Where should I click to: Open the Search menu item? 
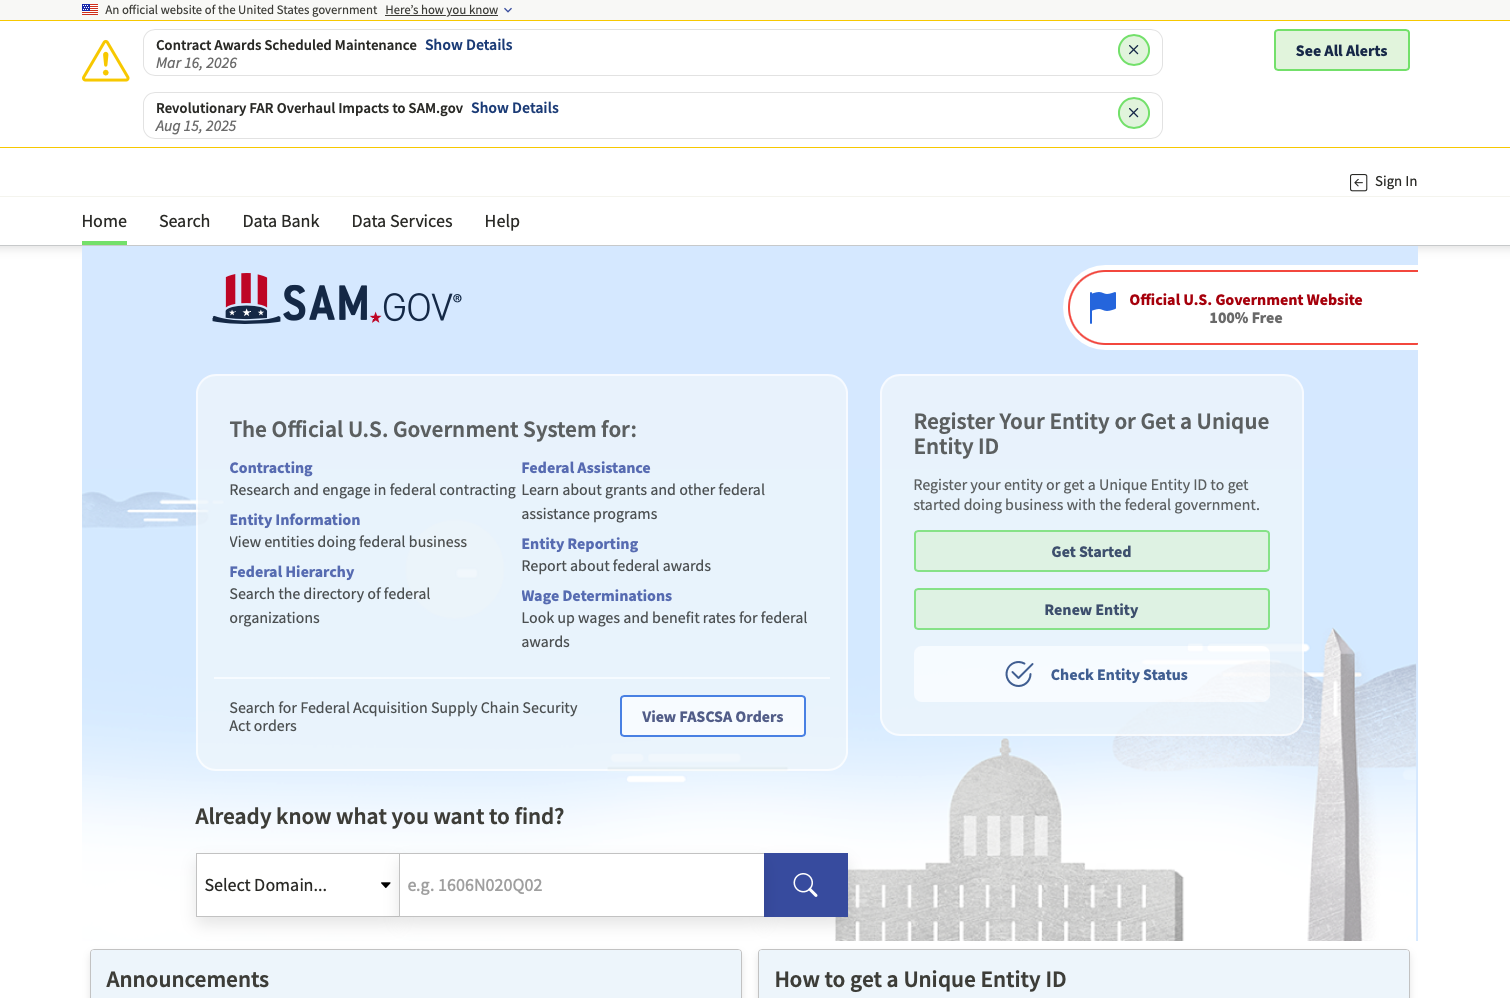click(185, 221)
